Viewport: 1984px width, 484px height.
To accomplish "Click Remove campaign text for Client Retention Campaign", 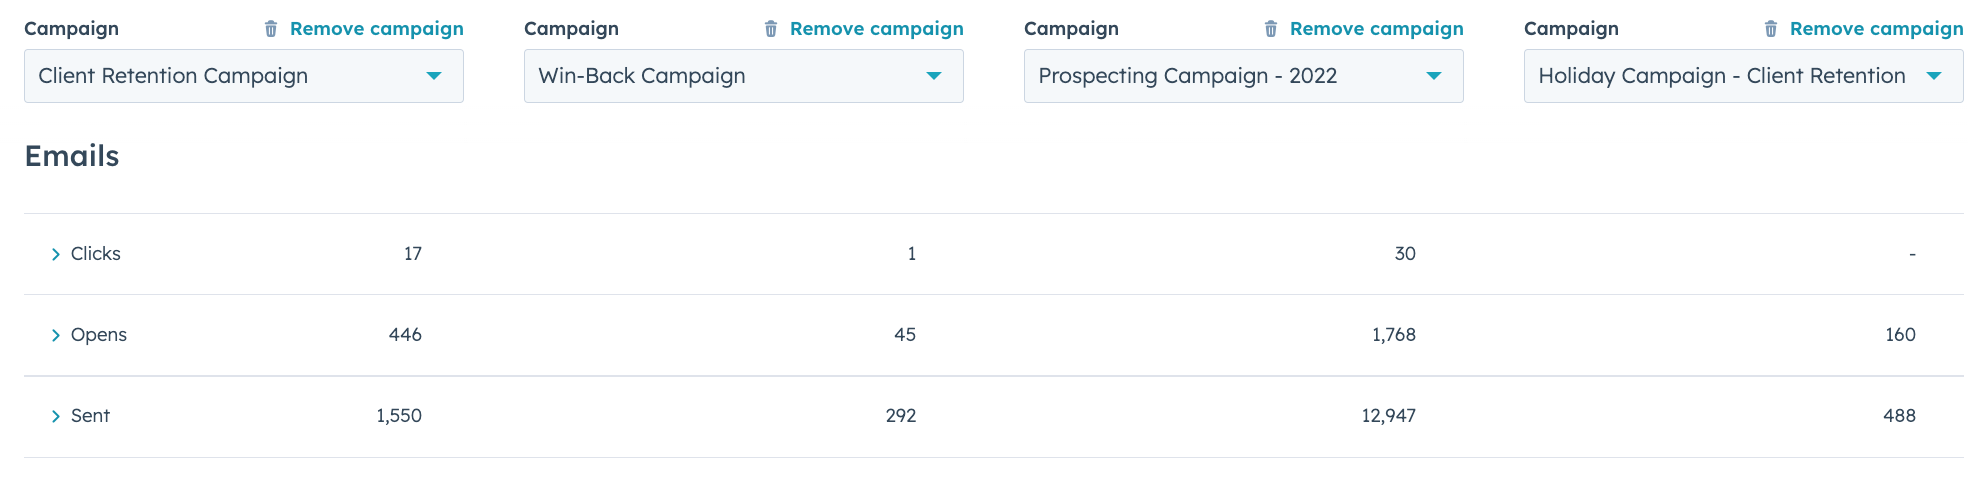I will click(377, 29).
